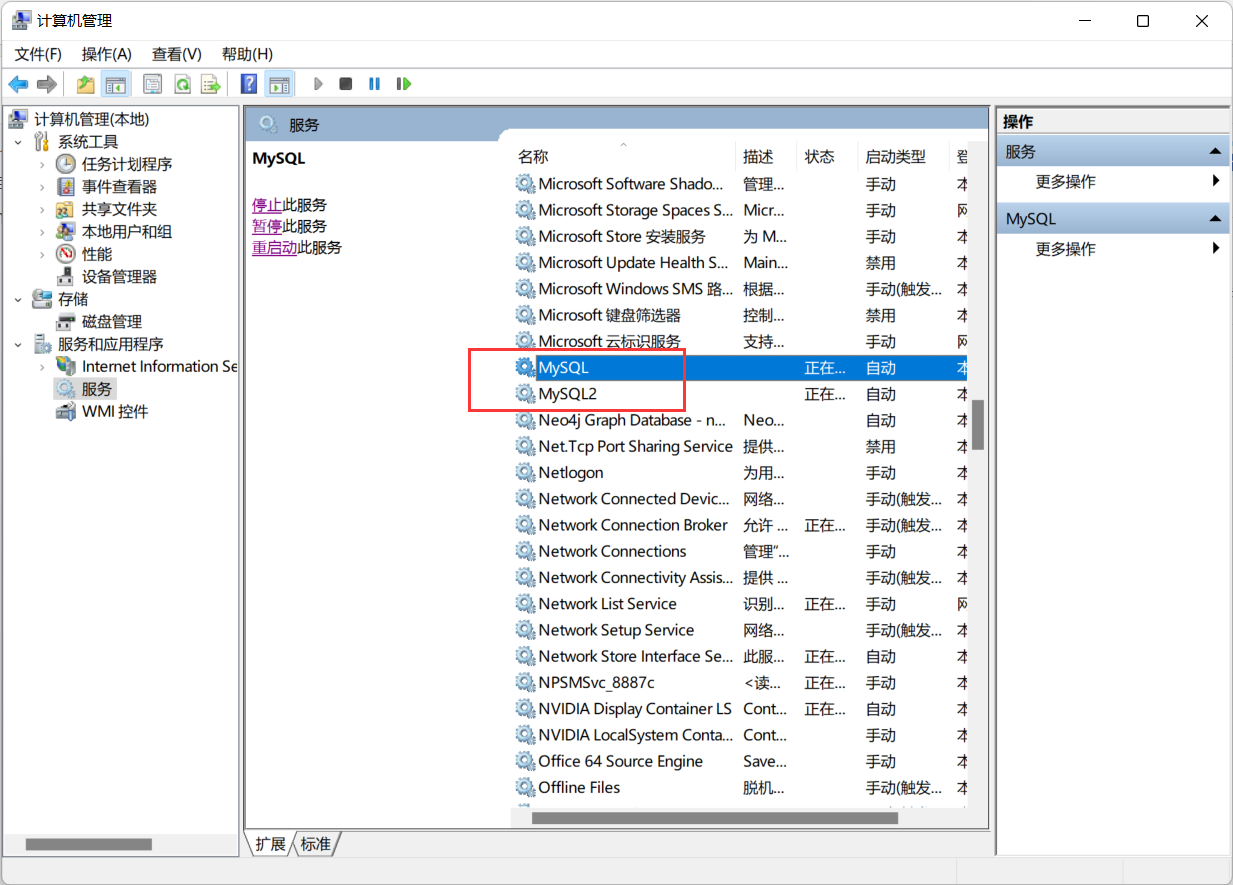The image size is (1233, 885).
Task: Select Local Users and Groups (本地用户和组)
Action: [127, 232]
